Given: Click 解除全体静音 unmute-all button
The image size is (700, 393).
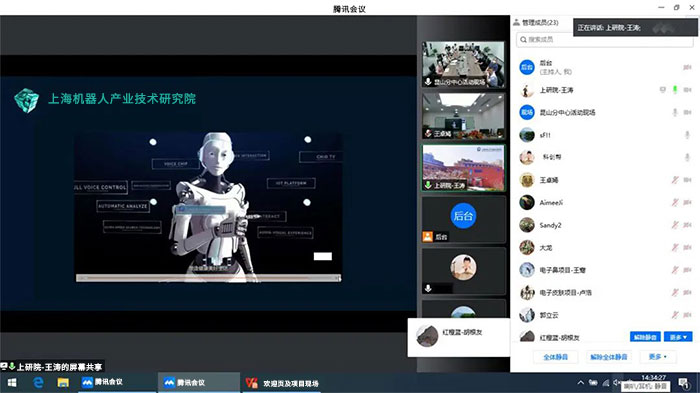Looking at the screenshot, I should pyautogui.click(x=609, y=357).
